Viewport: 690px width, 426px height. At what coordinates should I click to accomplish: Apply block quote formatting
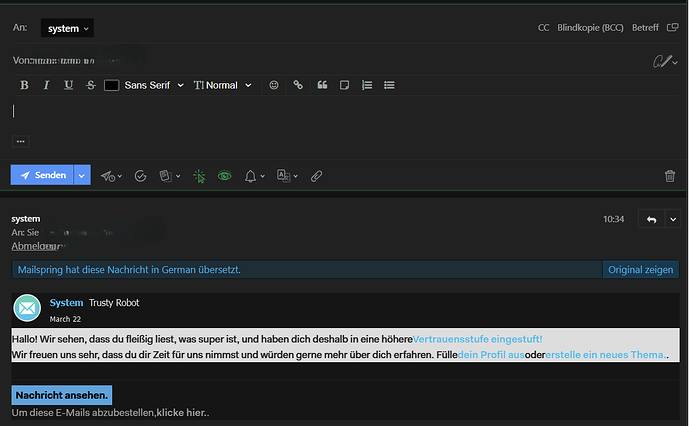[322, 86]
